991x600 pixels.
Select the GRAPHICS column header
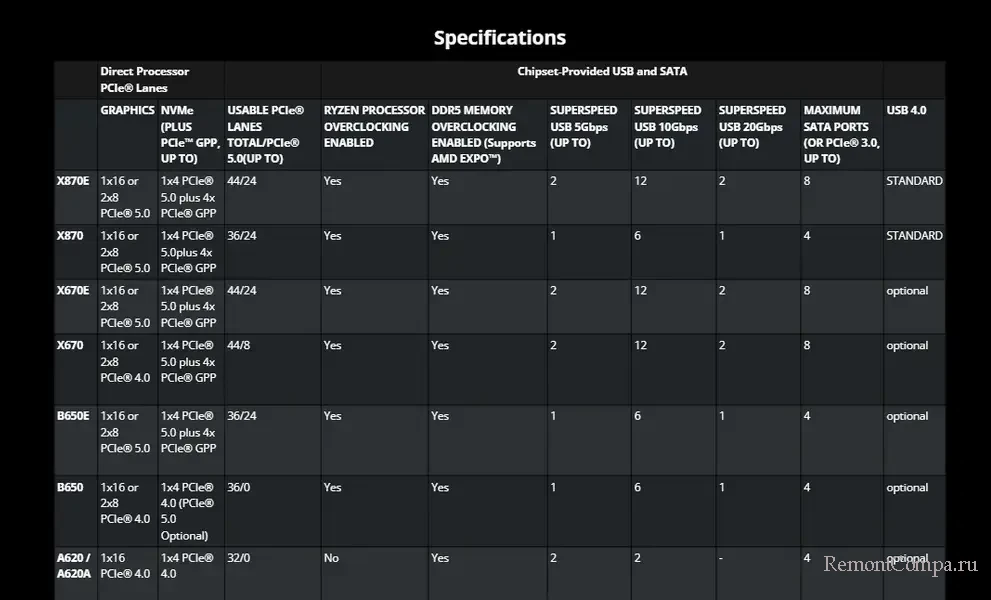127,110
